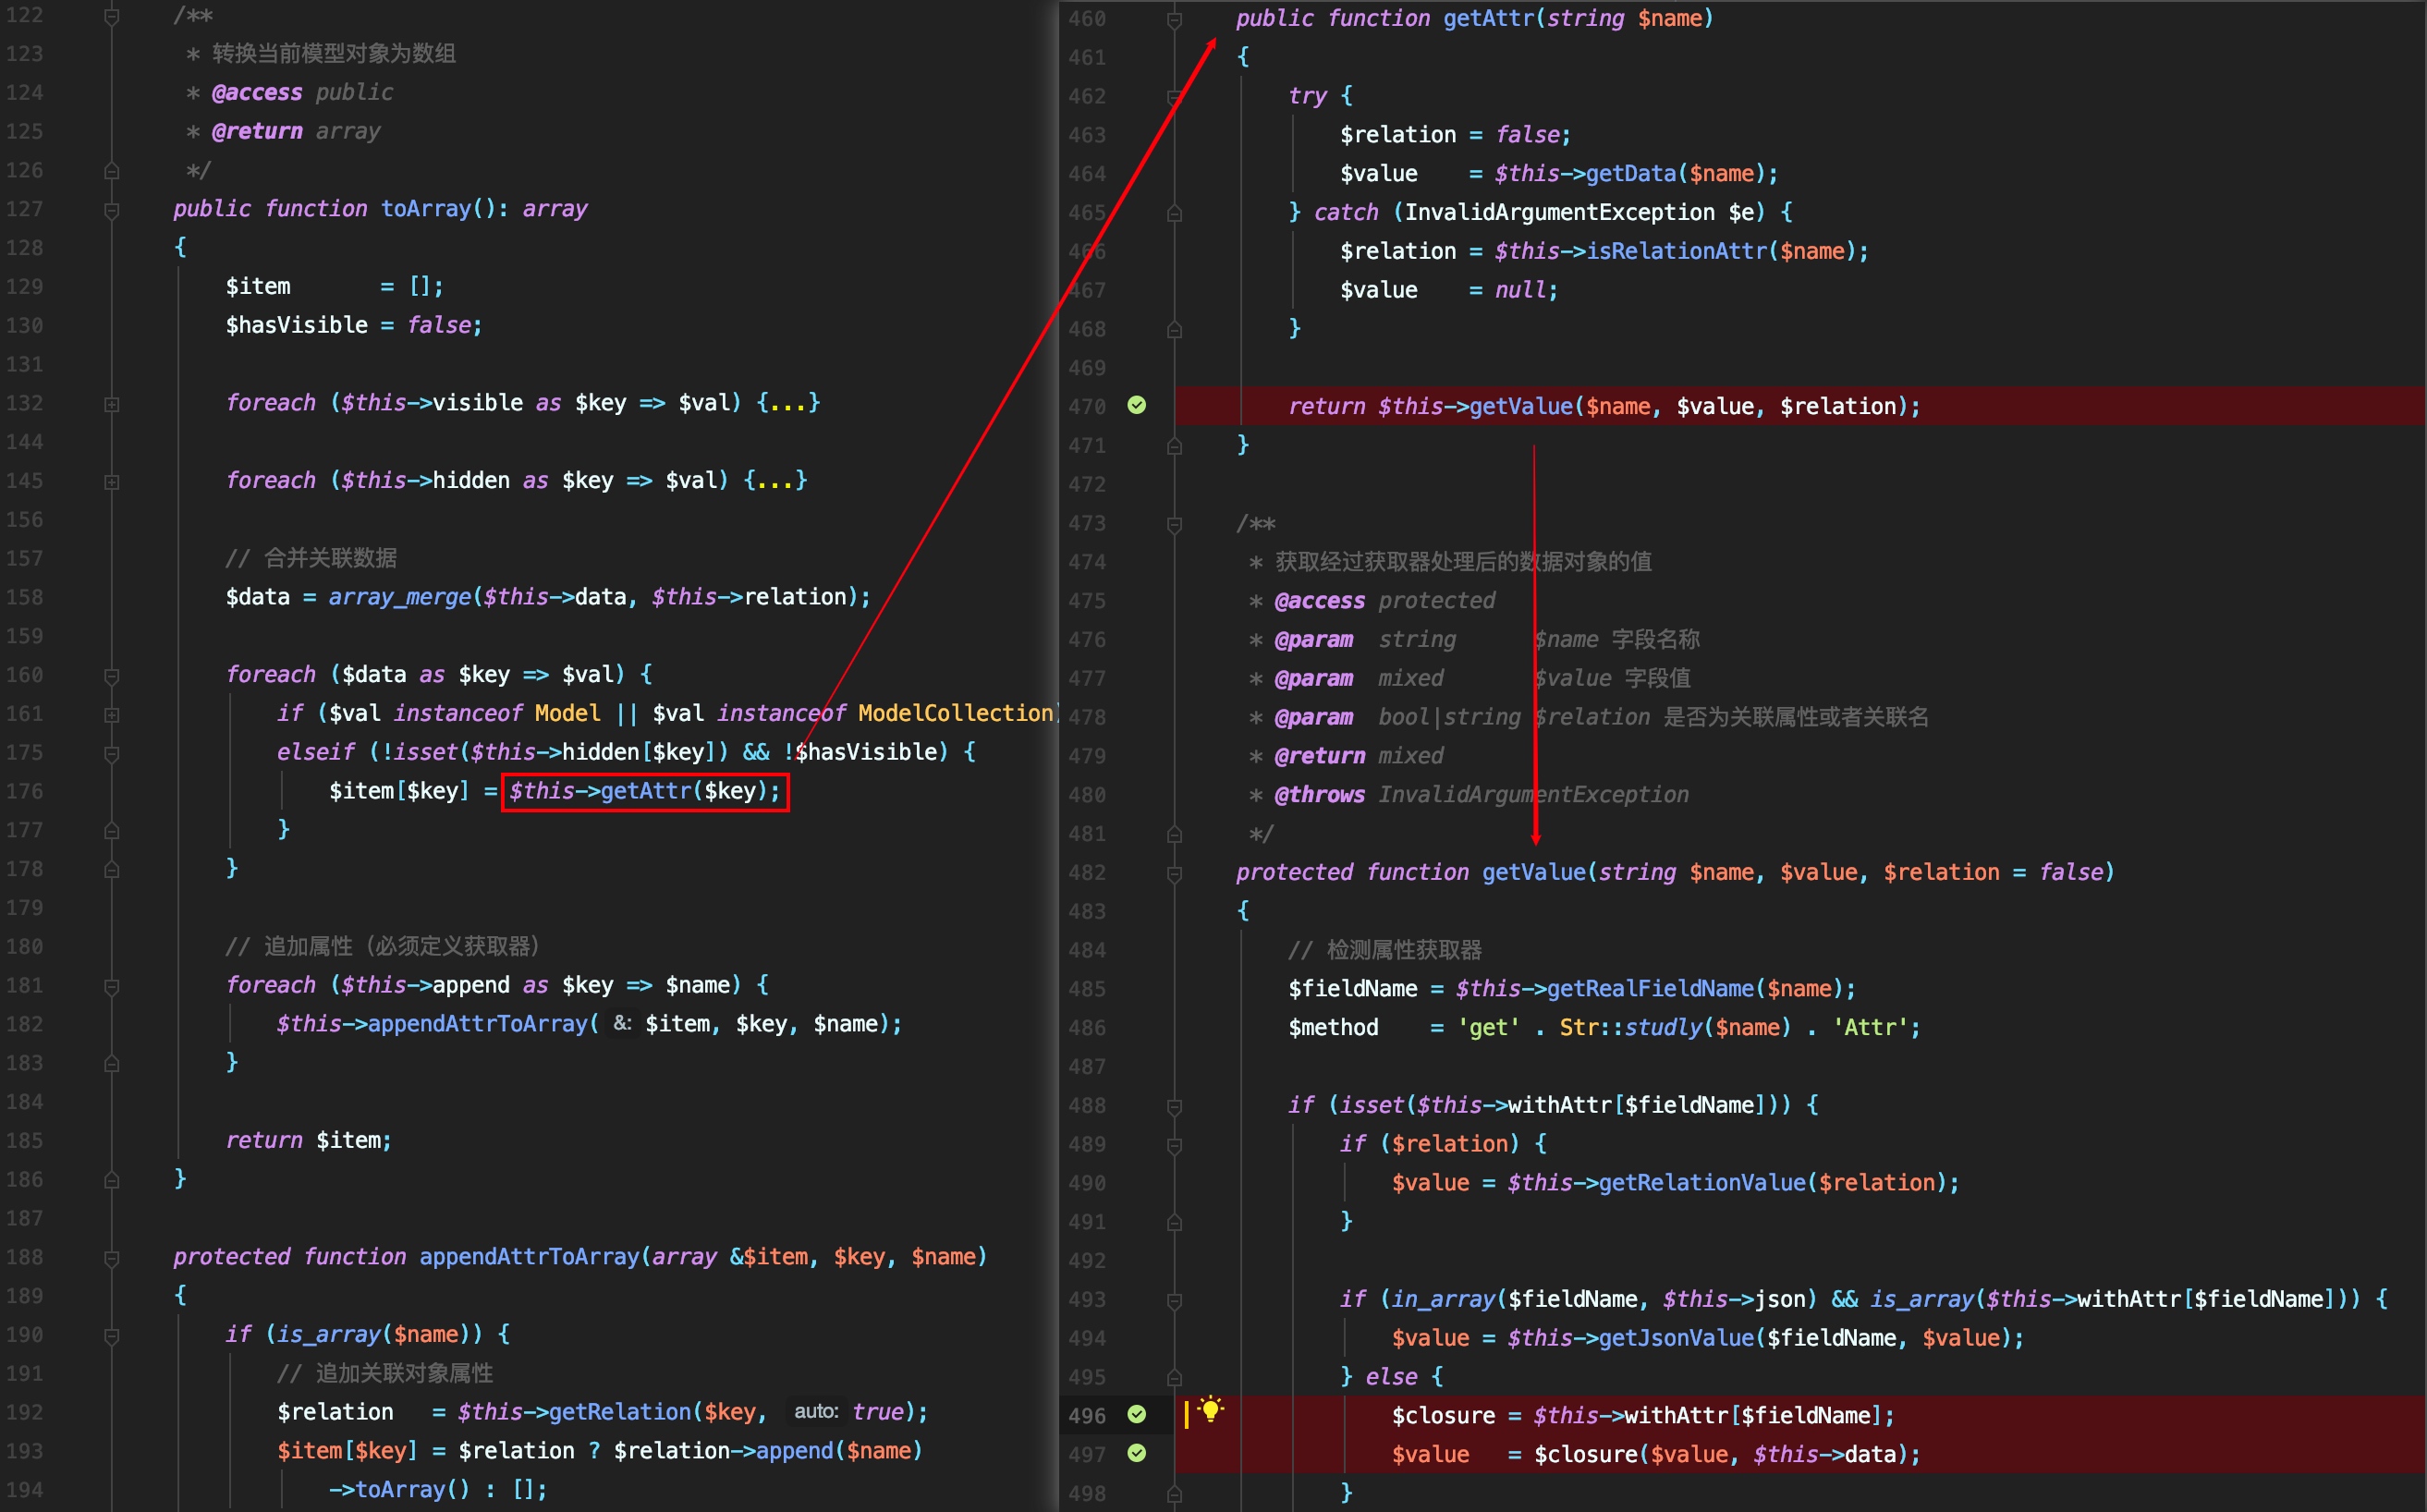2427x1512 pixels.
Task: Collapse the appendAttrToArray function at line 188
Action: click(x=112, y=1258)
